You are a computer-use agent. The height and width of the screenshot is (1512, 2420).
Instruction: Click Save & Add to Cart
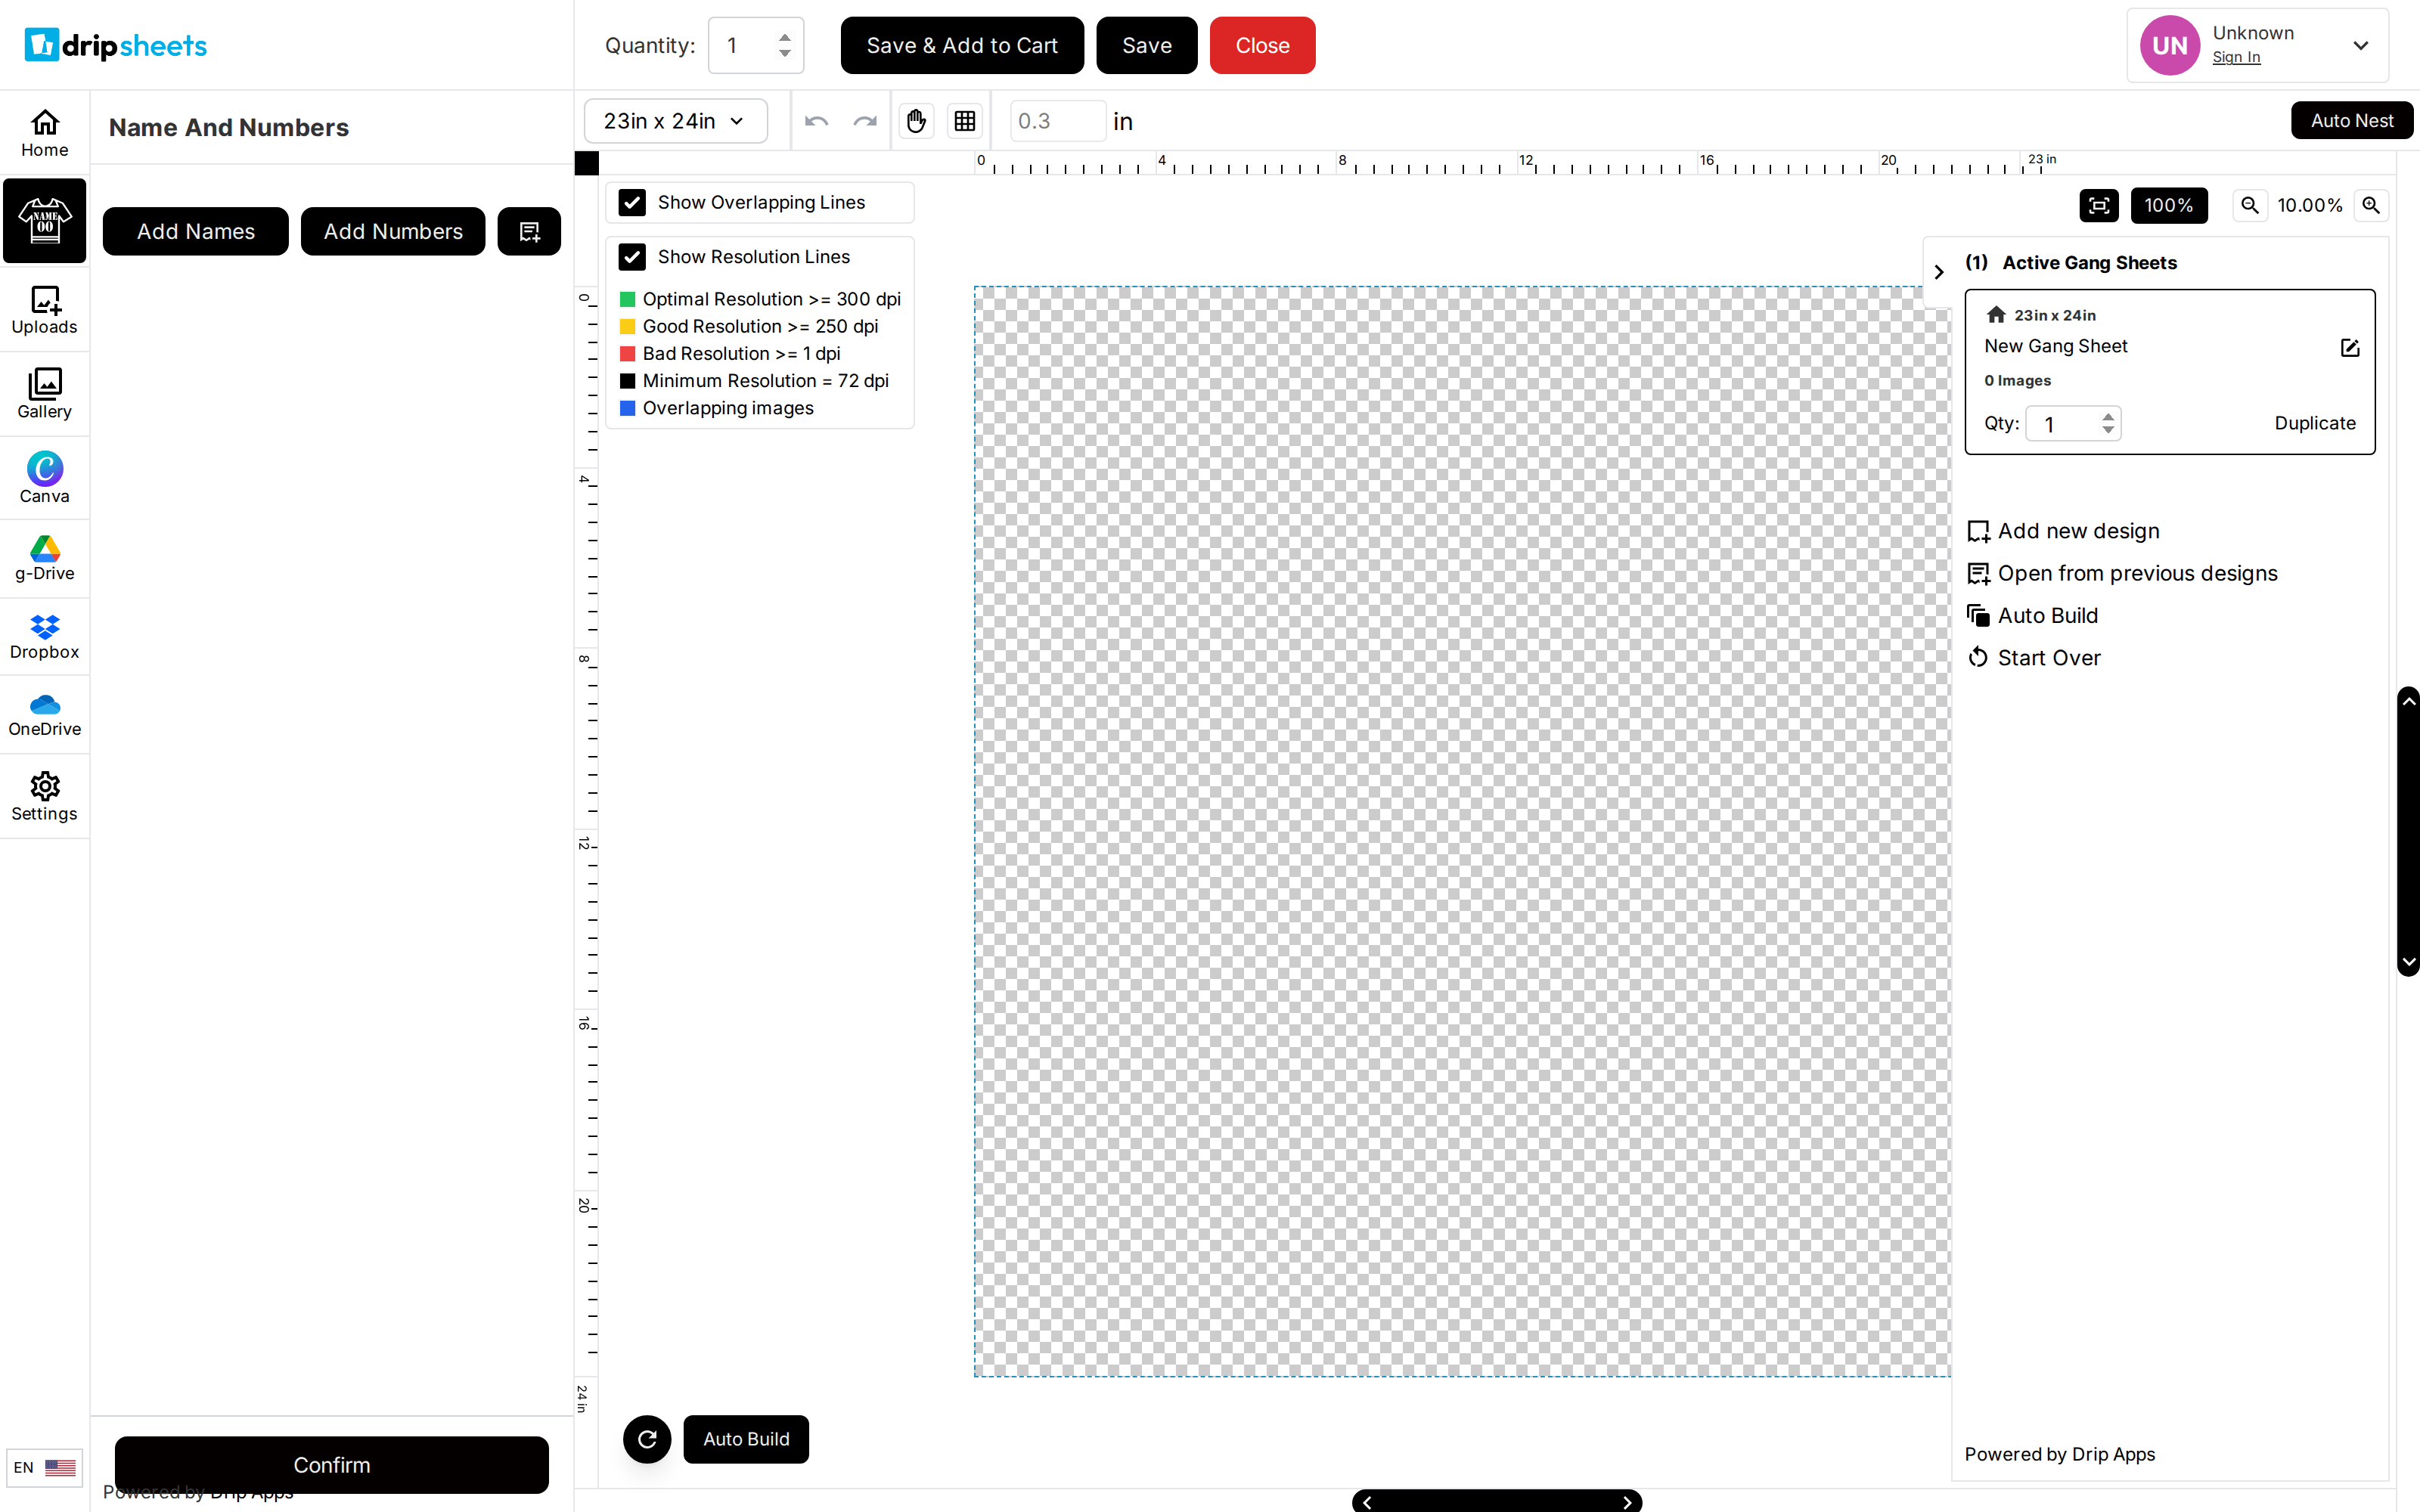coord(962,45)
